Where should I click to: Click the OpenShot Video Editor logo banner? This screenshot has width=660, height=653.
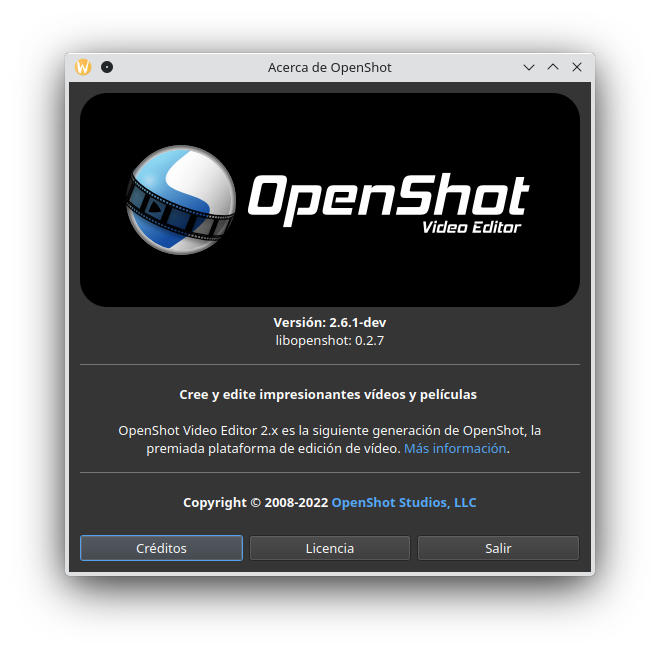coord(330,200)
